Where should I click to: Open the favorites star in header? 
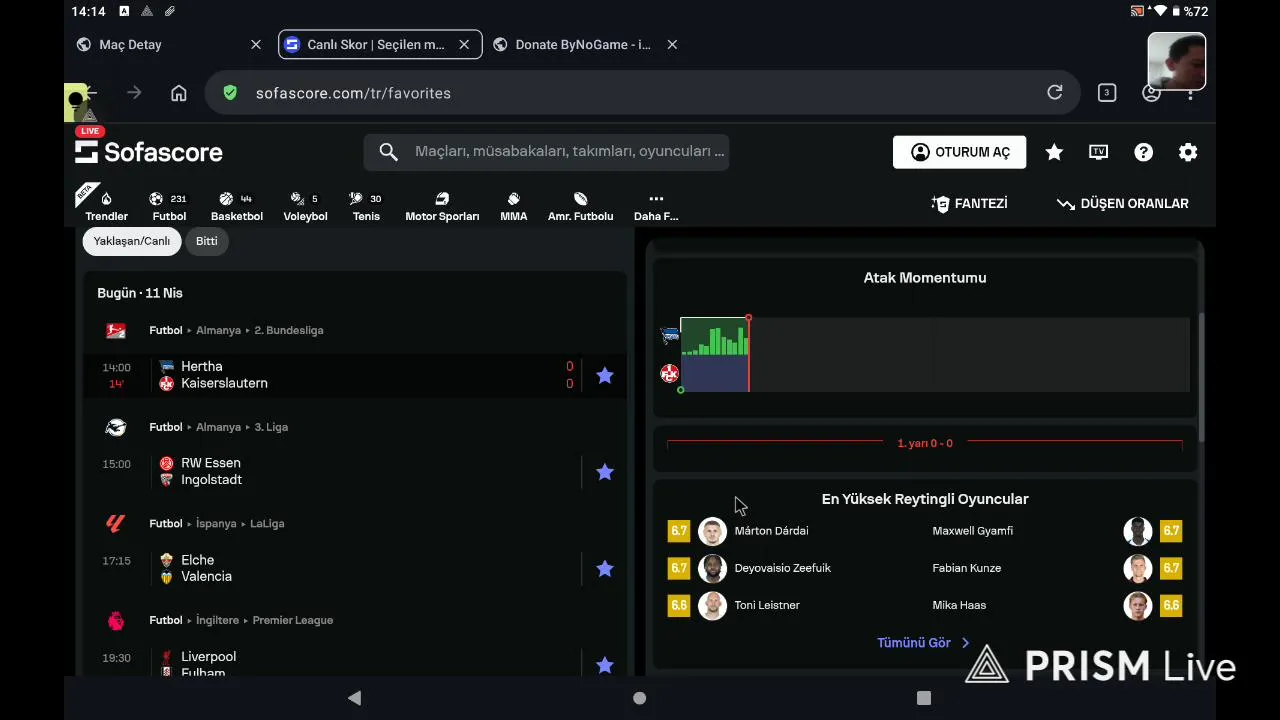(1054, 152)
